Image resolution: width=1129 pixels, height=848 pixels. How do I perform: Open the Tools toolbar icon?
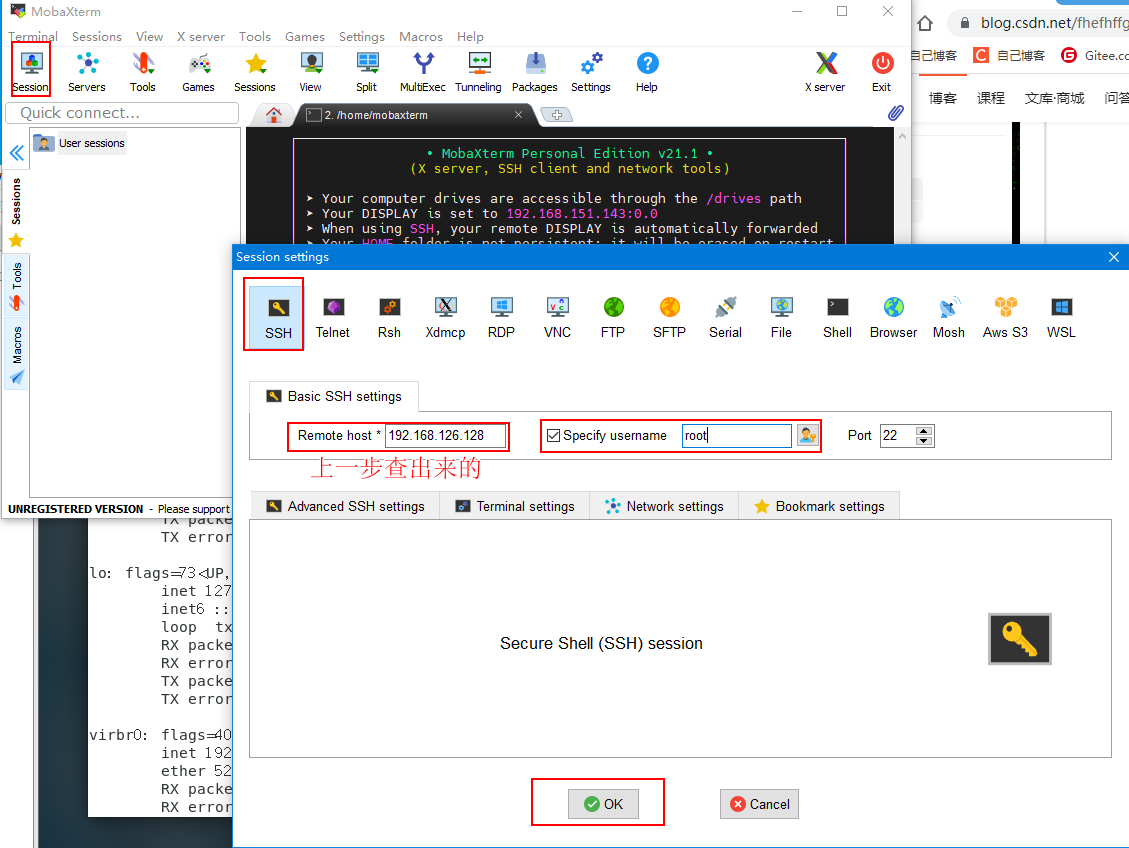[143, 71]
